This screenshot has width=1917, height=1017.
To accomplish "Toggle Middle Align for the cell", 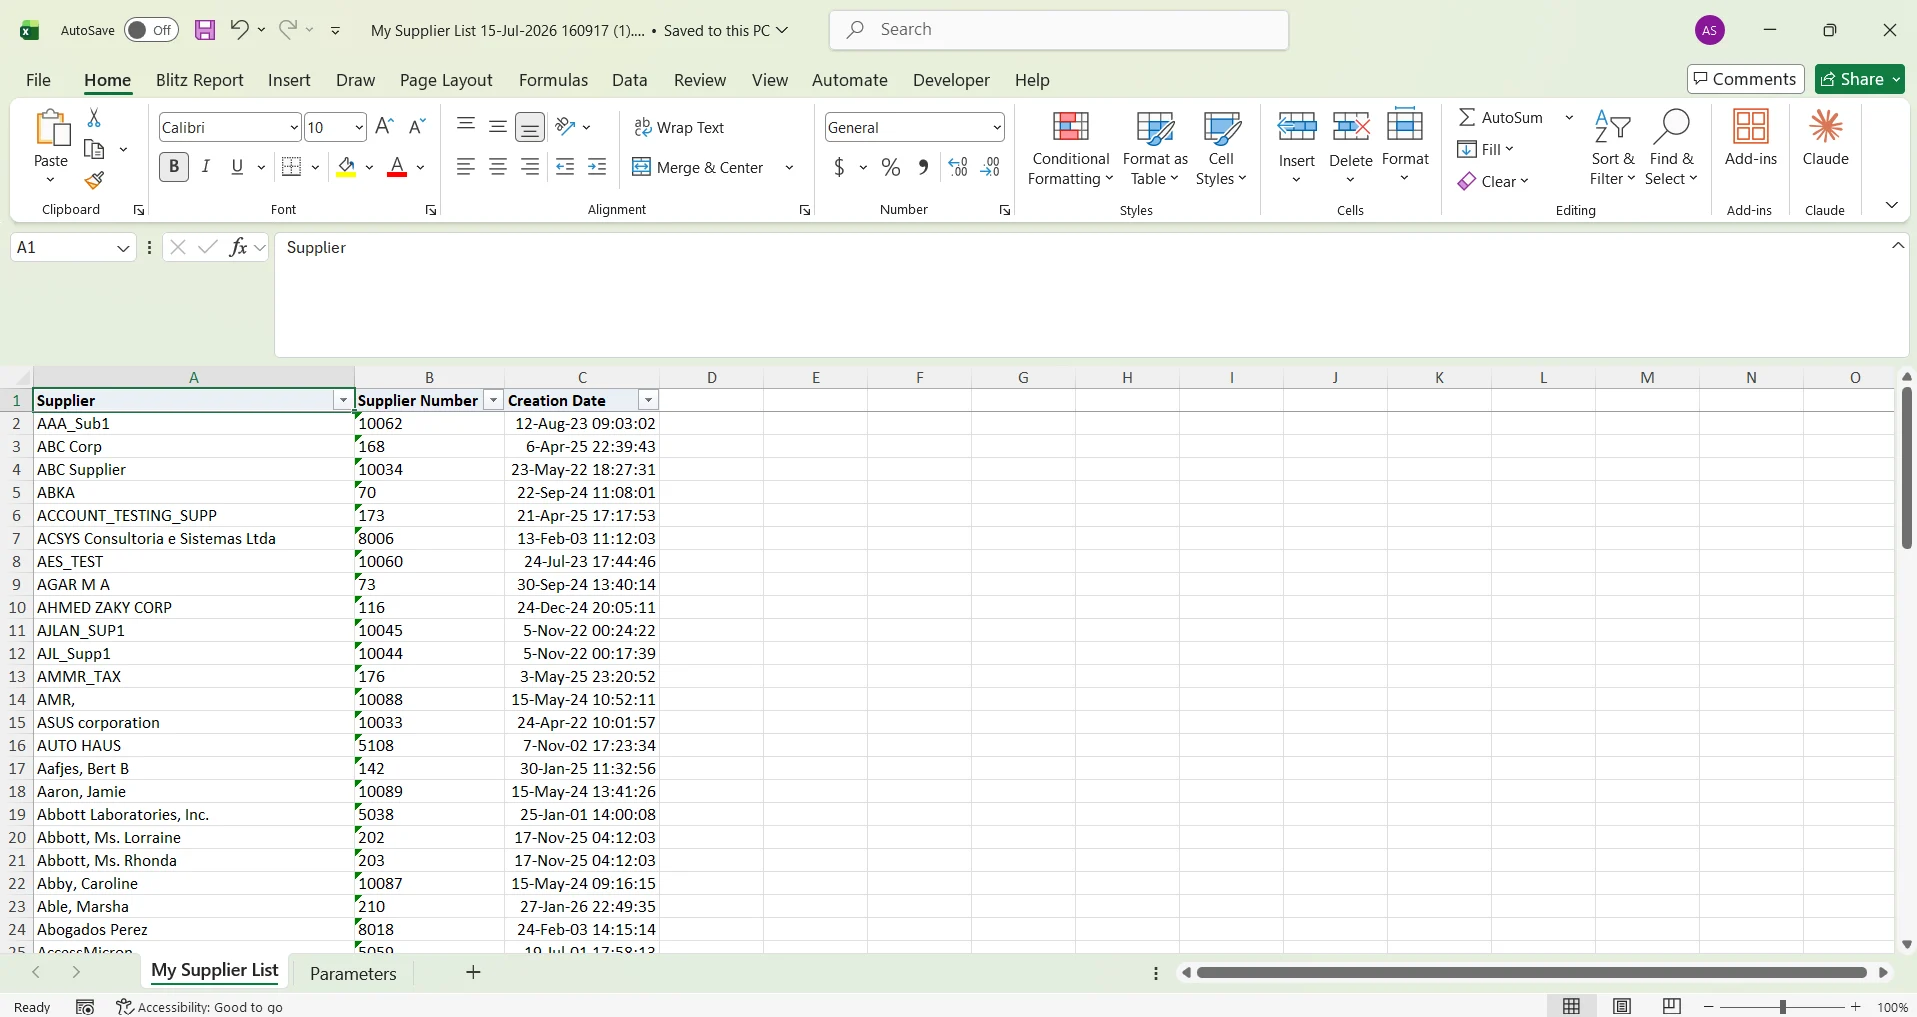I will 498,126.
